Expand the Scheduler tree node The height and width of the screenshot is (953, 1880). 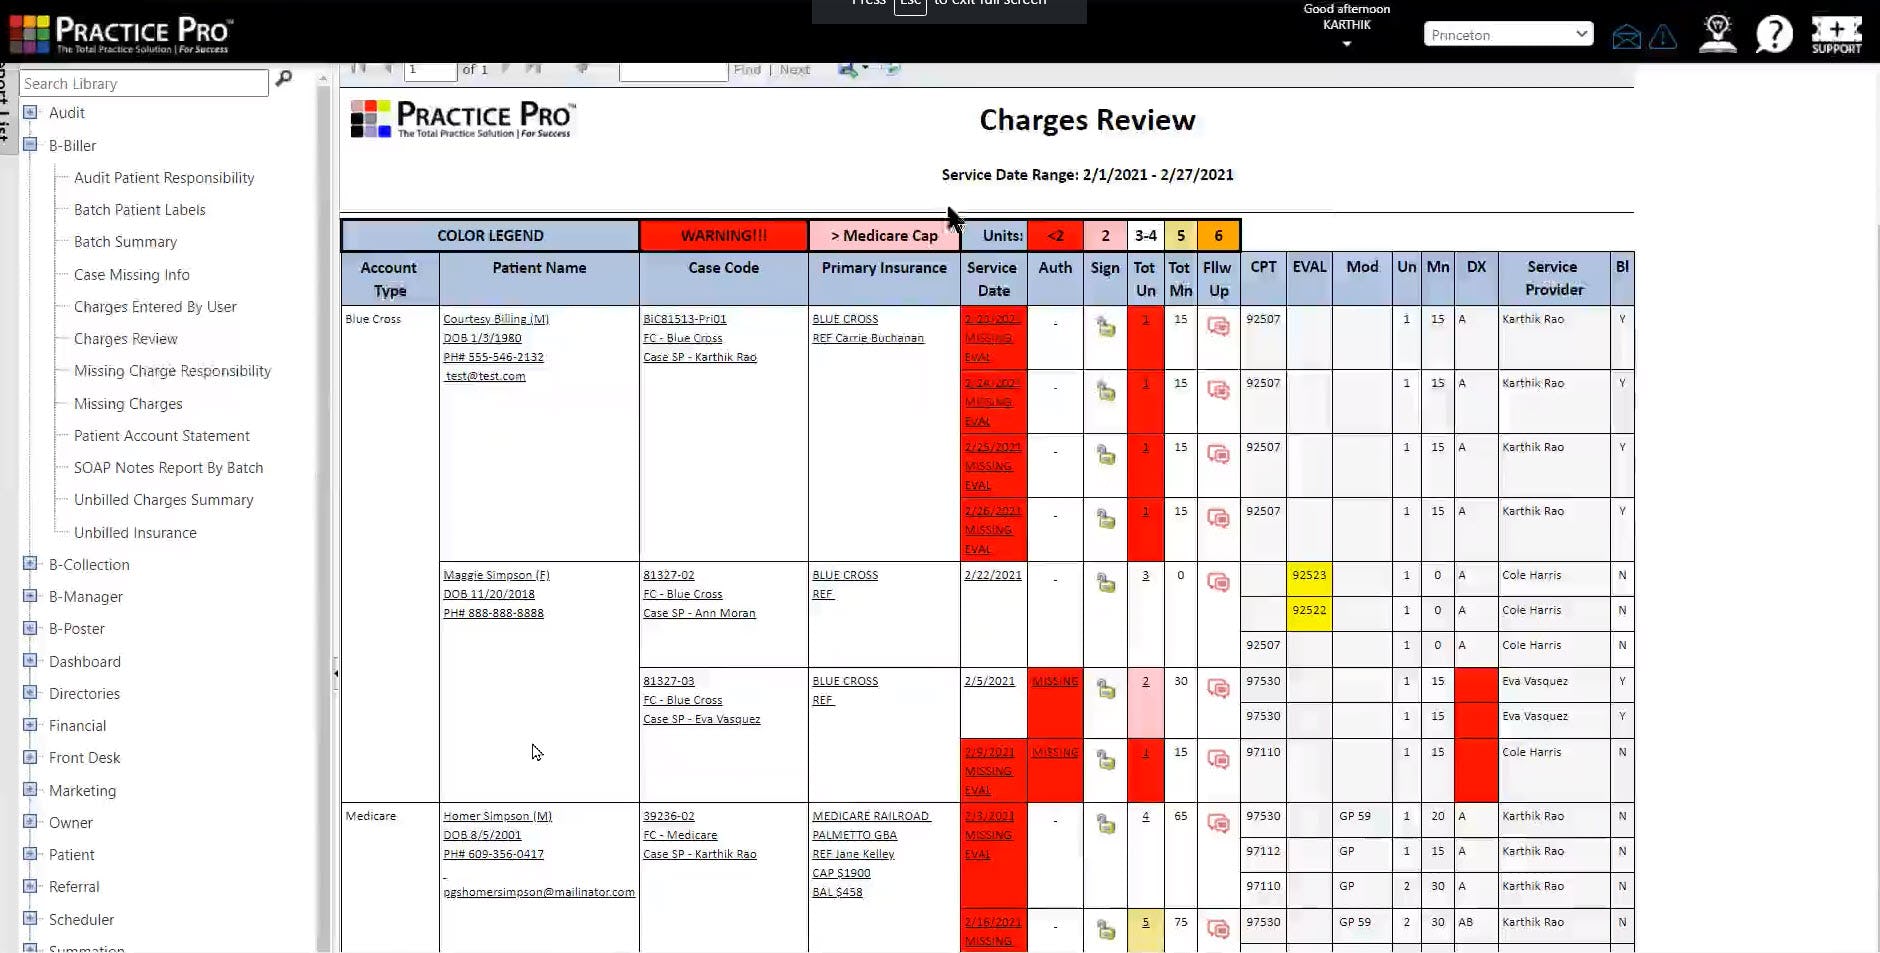[30, 919]
